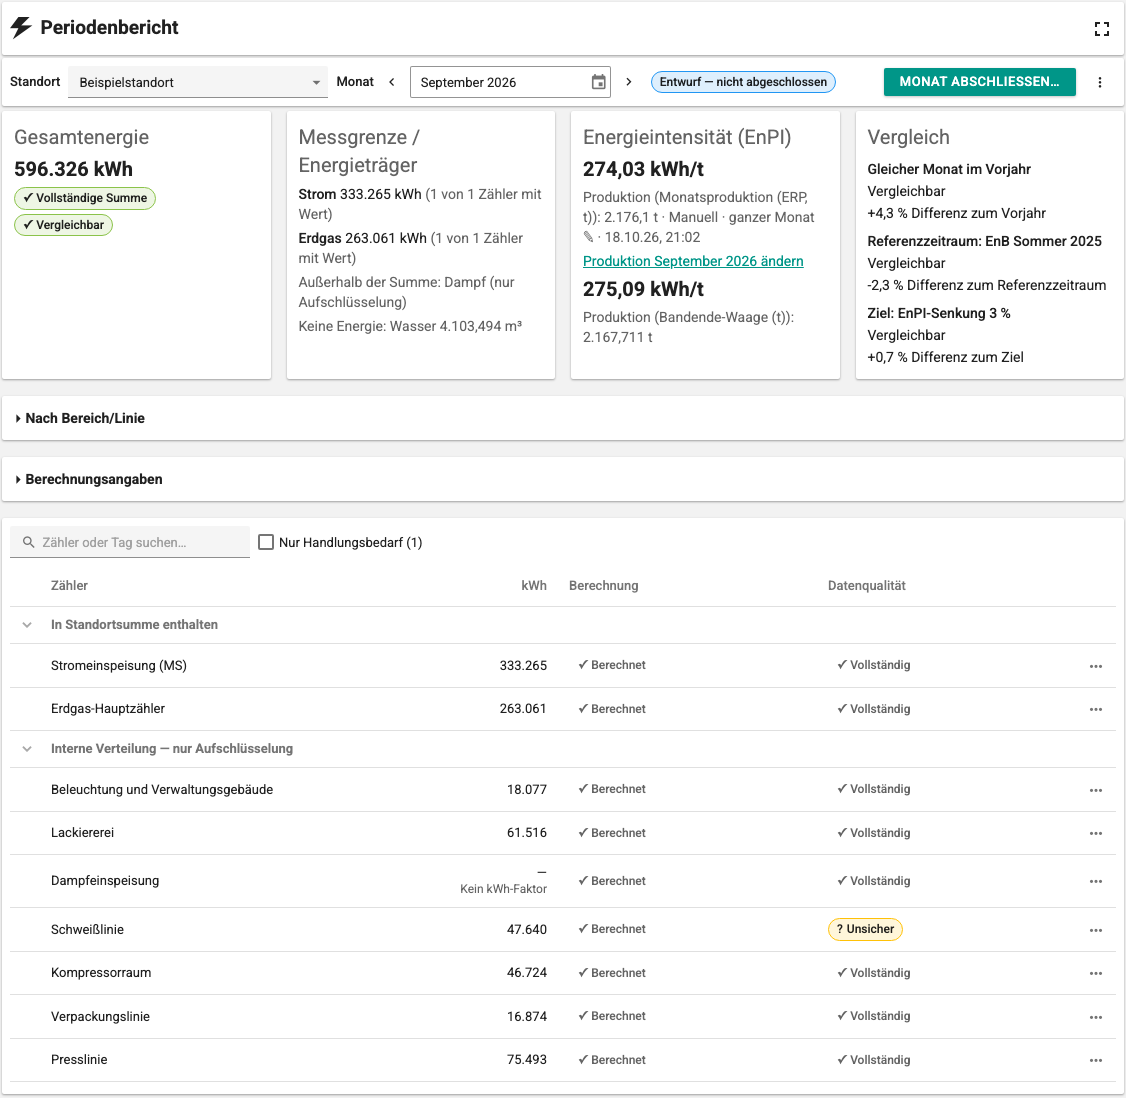Collapse the In Standortsumme enthalten group
The image size is (1126, 1098).
(x=27, y=625)
